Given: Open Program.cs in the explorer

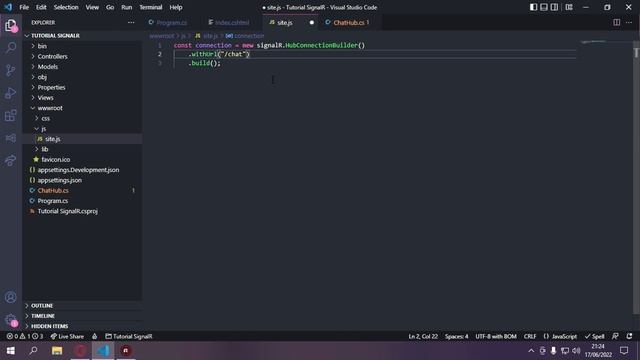Looking at the screenshot, I should 82,201.
